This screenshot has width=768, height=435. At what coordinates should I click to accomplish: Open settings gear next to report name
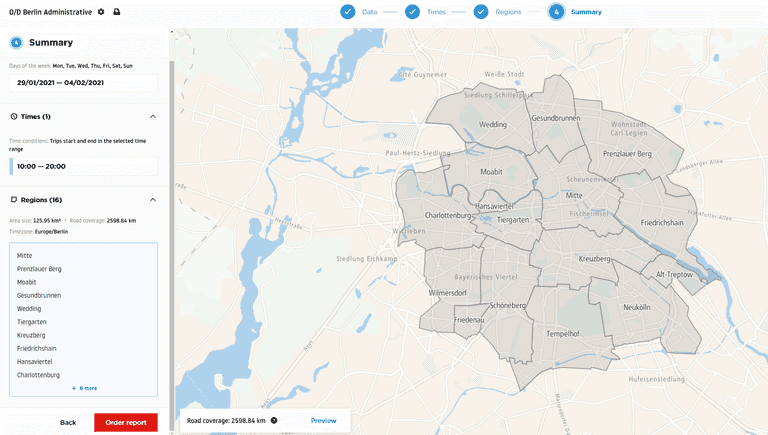[101, 12]
